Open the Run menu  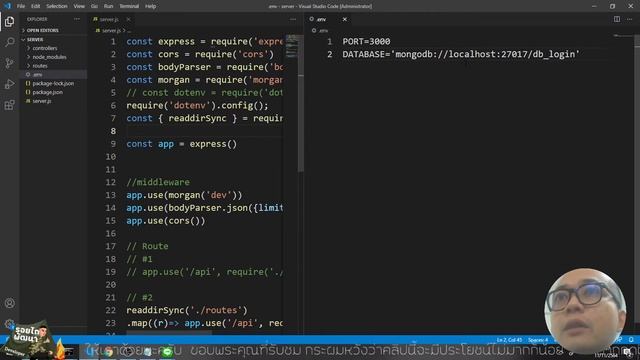(x=108, y=6)
